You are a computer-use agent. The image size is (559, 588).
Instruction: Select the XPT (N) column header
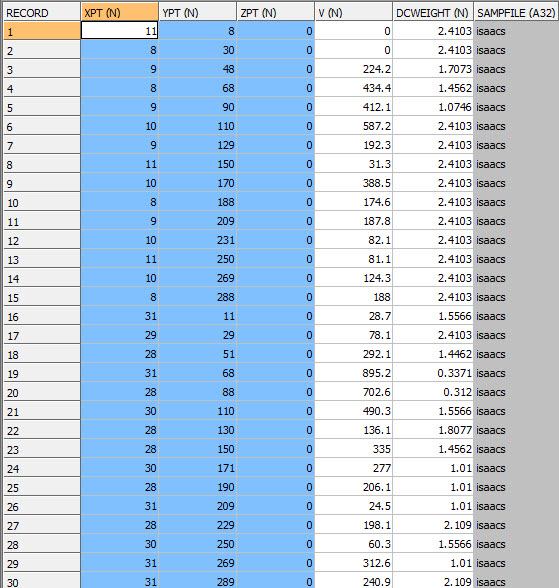[119, 13]
